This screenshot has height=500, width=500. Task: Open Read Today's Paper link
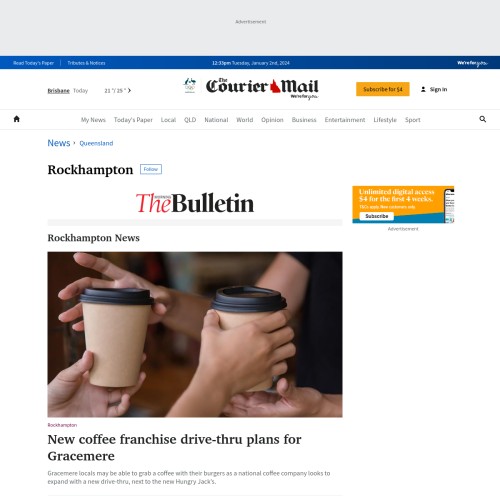click(x=33, y=63)
